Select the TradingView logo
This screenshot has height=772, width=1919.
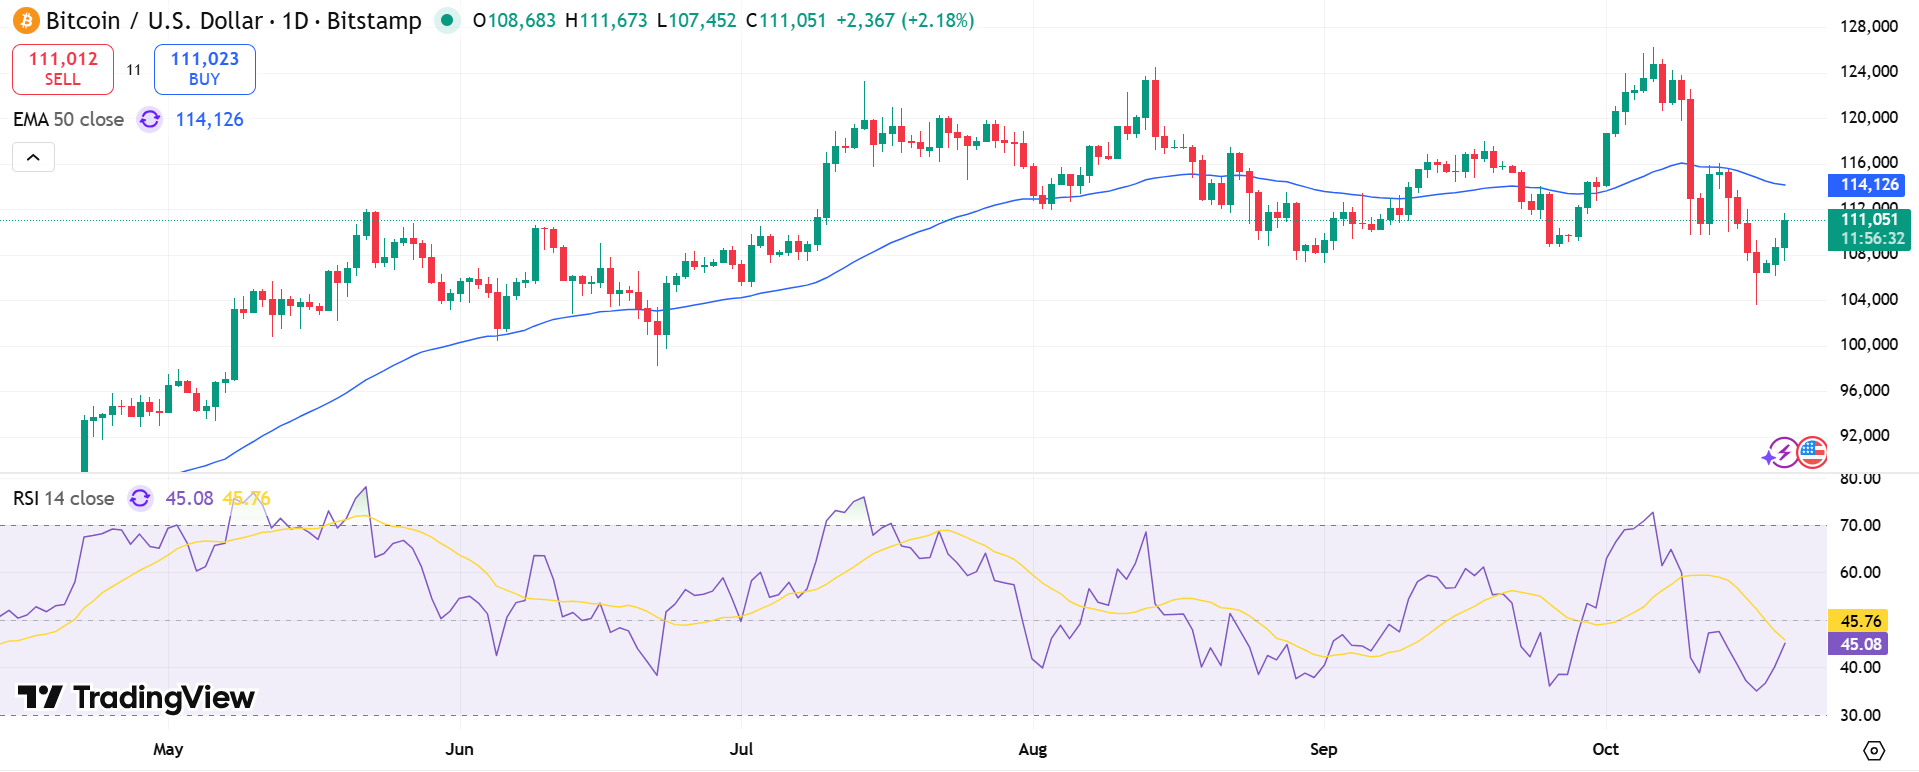(x=135, y=698)
